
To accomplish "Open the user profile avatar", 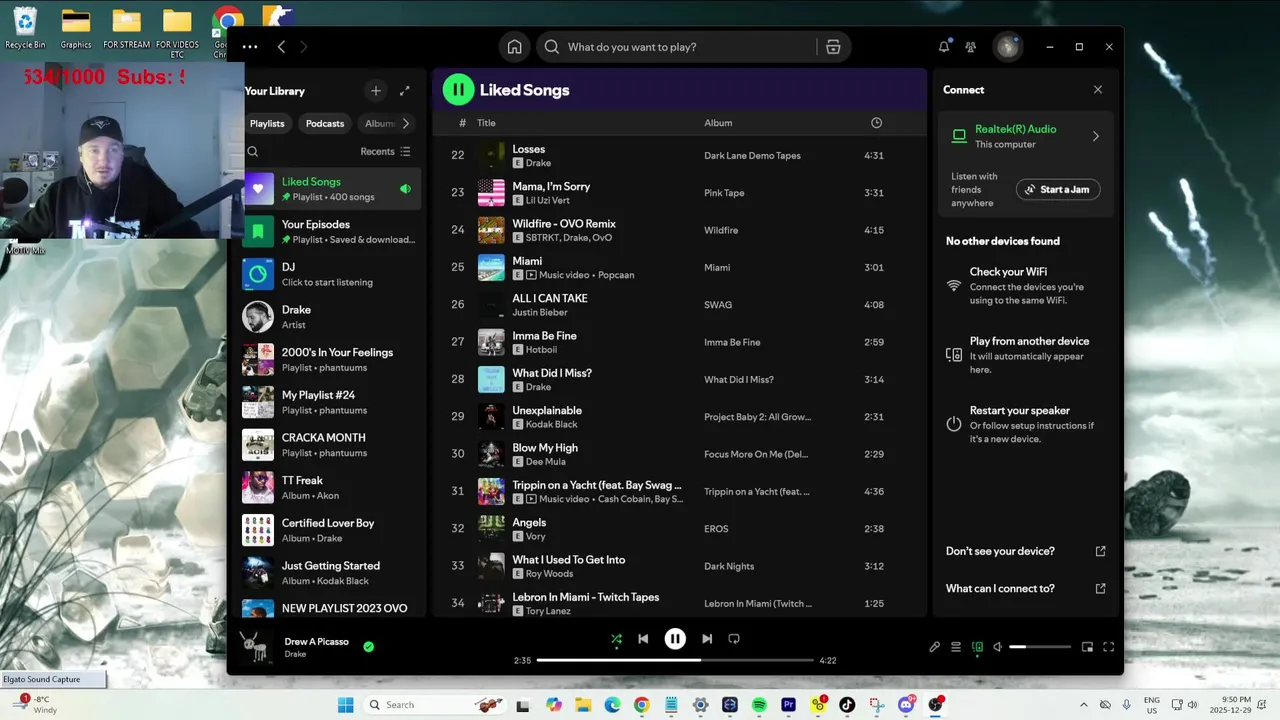I will tap(1007, 47).
